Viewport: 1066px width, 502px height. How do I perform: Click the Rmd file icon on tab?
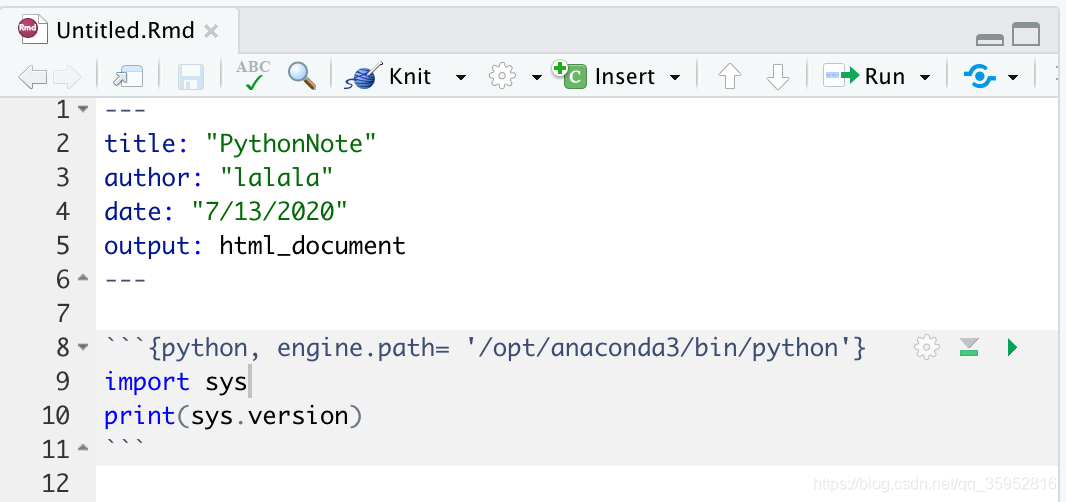pyautogui.click(x=33, y=31)
